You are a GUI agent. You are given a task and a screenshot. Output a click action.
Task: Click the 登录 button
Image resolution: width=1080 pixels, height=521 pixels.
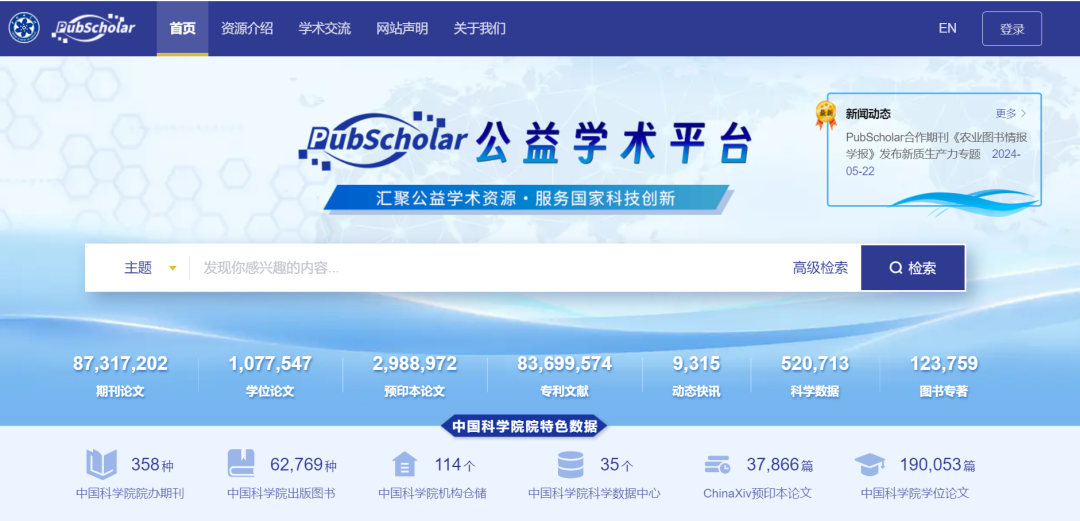pos(1012,29)
